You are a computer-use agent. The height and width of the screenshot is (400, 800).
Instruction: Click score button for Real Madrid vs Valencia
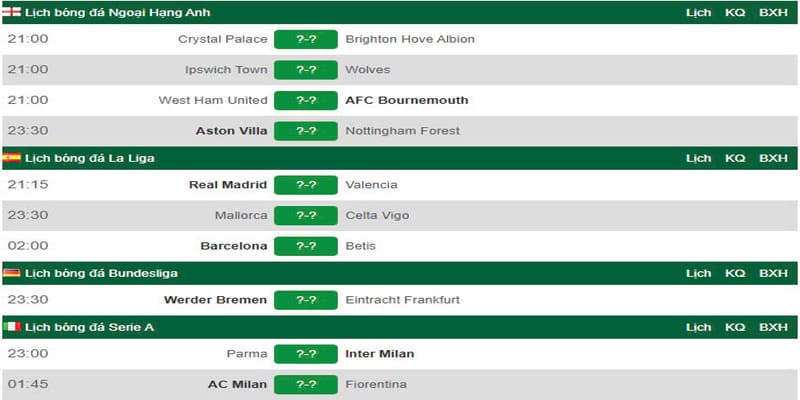(x=306, y=185)
